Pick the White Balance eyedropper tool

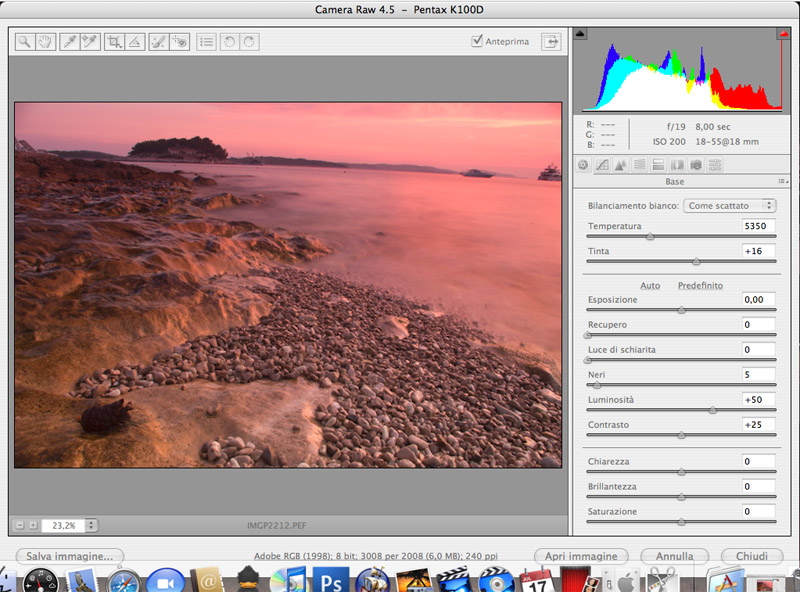coord(69,42)
